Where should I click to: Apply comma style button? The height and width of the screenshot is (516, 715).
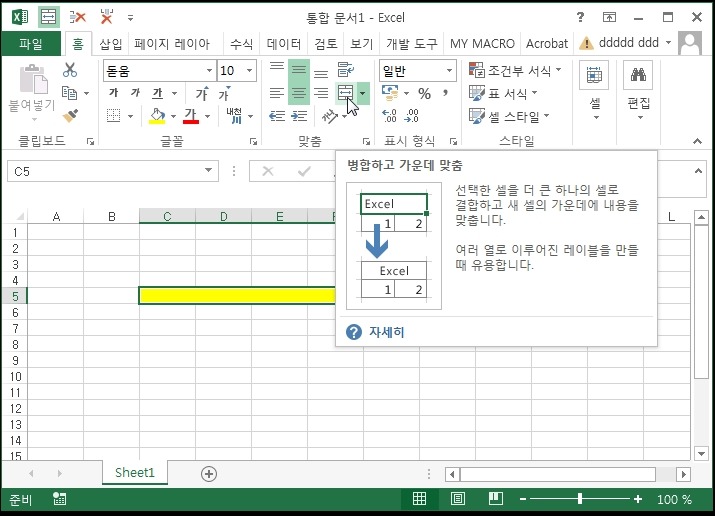click(445, 93)
